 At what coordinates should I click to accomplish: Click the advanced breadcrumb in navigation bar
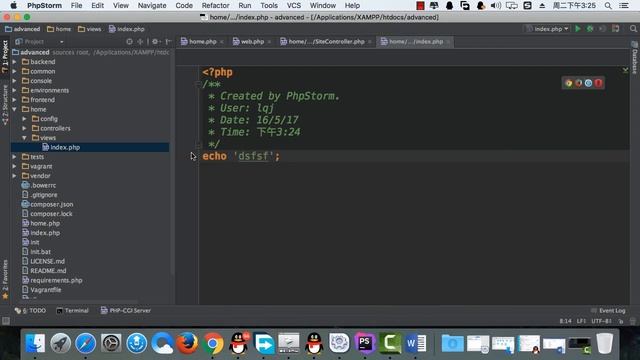pos(23,29)
